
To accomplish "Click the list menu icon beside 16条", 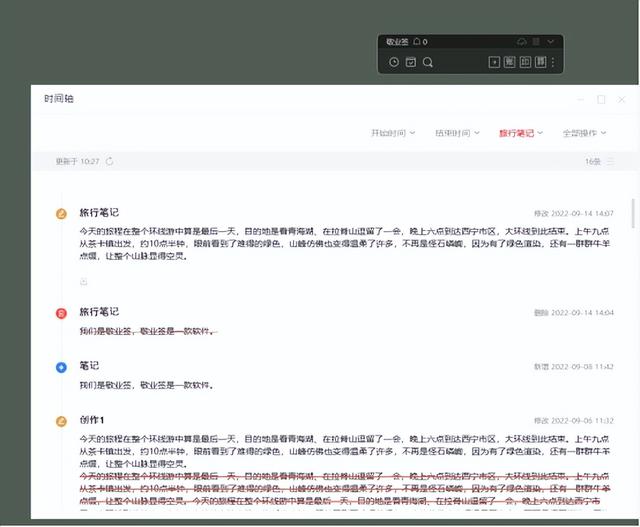I will (610, 162).
